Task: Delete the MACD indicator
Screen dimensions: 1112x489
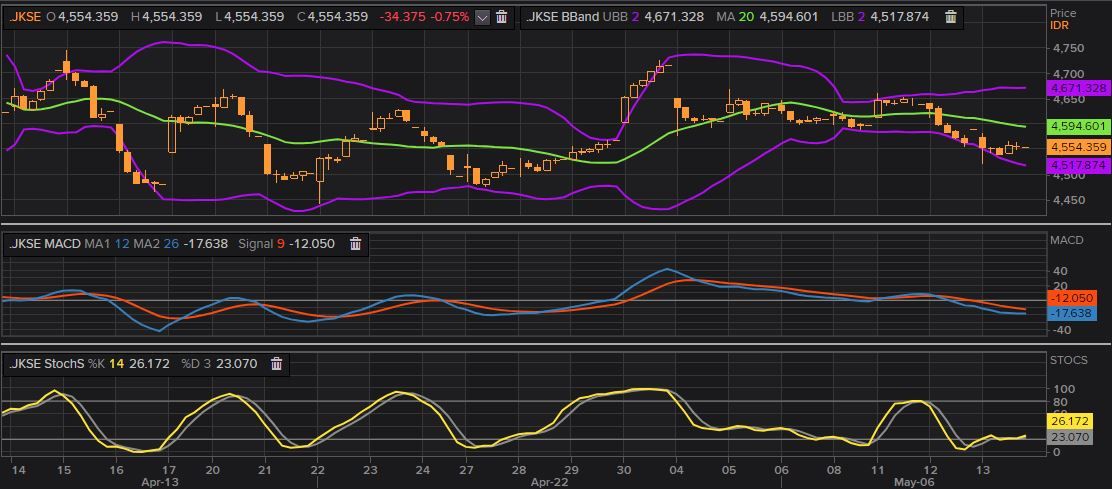Action: pyautogui.click(x=355, y=243)
